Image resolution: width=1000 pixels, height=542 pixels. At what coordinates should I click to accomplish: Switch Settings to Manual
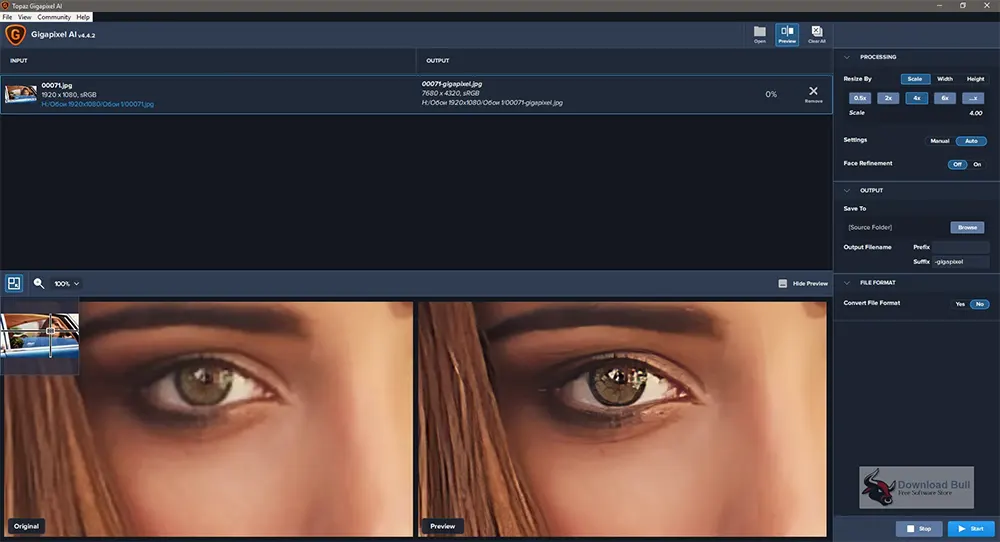tap(939, 141)
